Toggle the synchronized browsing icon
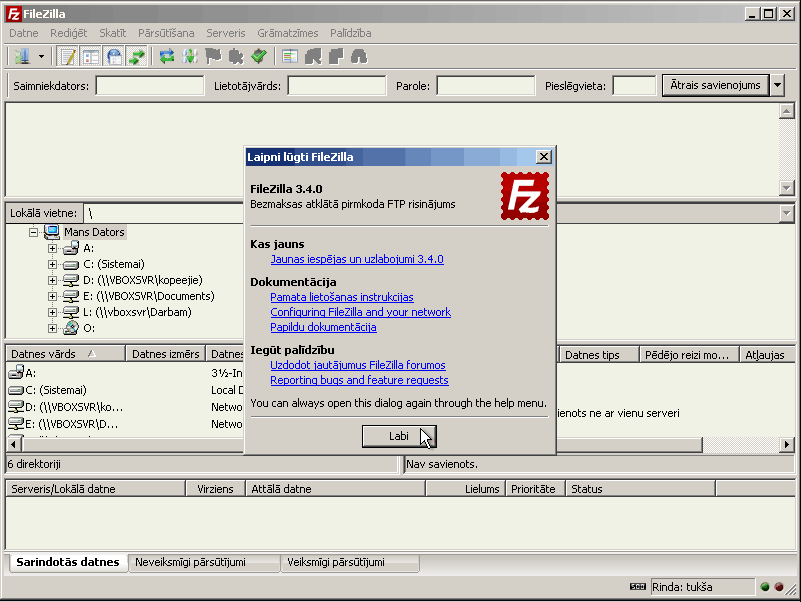Image resolution: width=801 pixels, height=602 pixels. pyautogui.click(x=336, y=56)
